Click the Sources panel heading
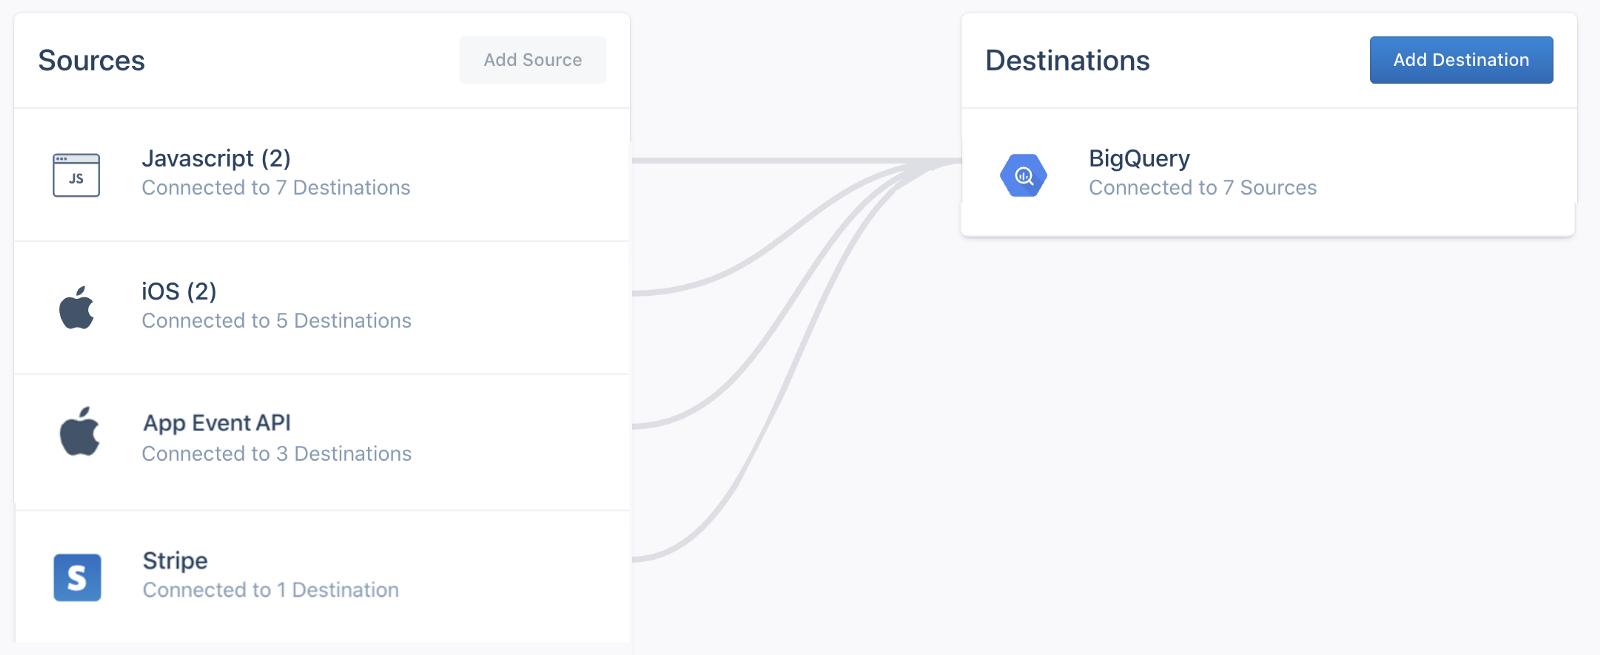This screenshot has width=1600, height=655. tap(92, 61)
